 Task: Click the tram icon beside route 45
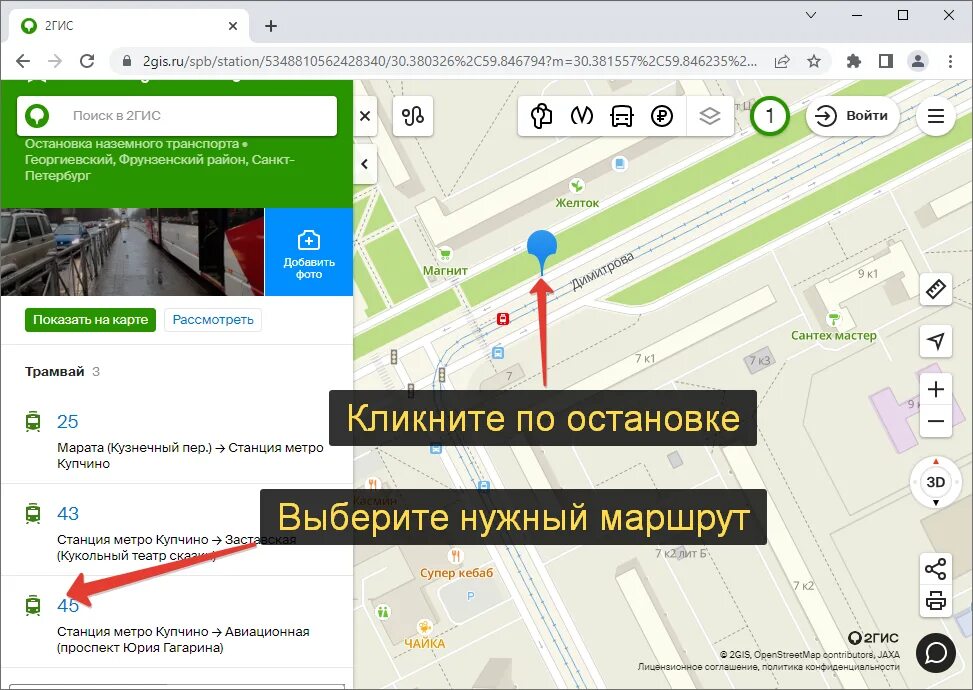click(x=33, y=605)
